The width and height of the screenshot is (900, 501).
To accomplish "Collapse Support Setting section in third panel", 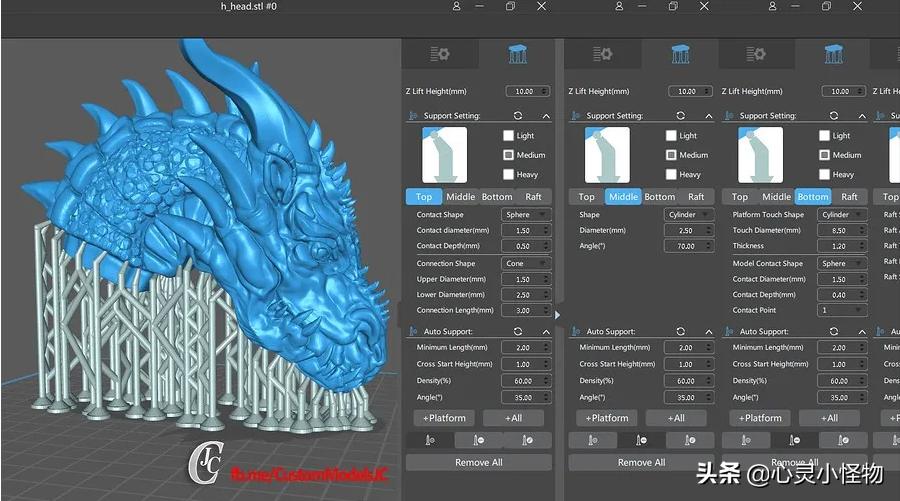I will point(863,116).
